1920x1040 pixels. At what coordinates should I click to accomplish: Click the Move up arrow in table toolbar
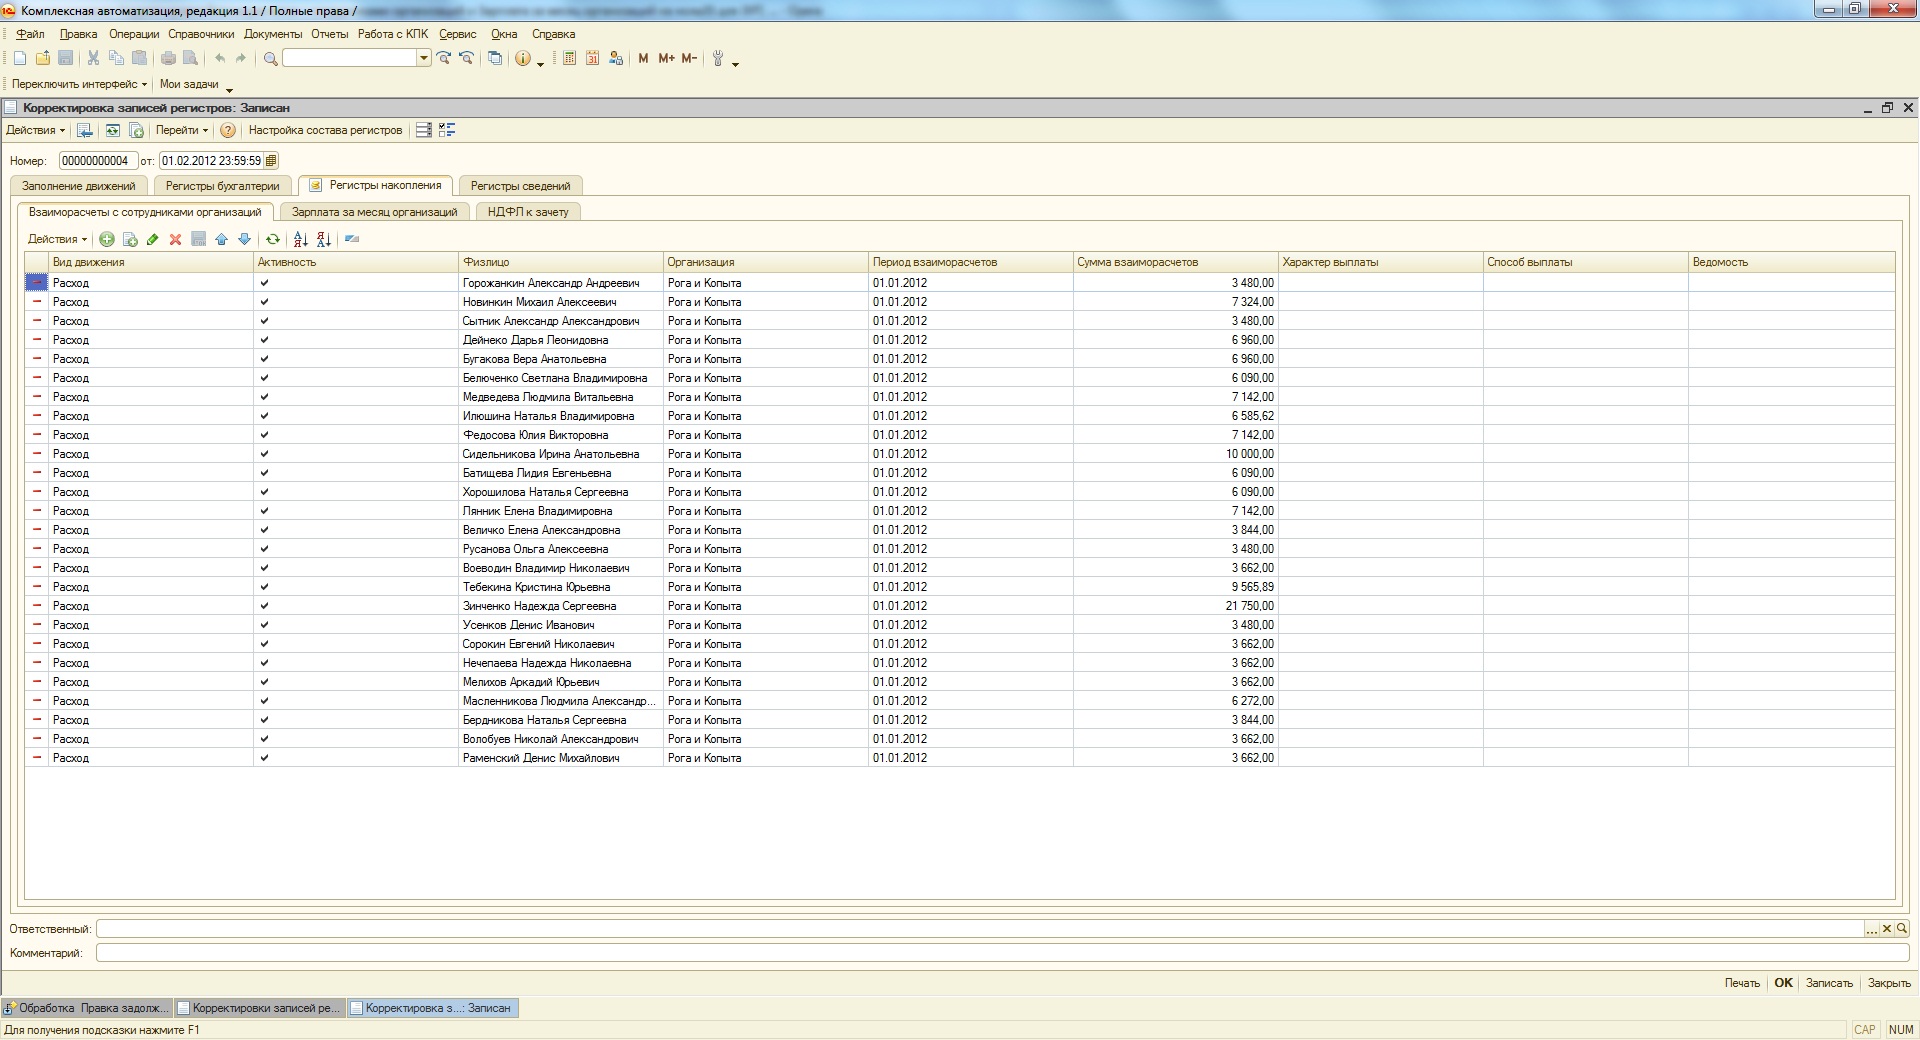tap(221, 239)
